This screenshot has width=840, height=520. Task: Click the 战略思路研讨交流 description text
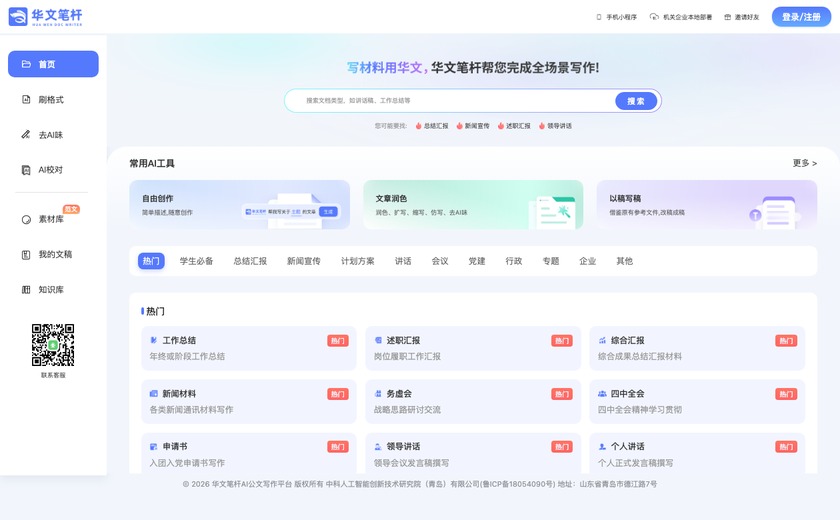click(x=407, y=410)
